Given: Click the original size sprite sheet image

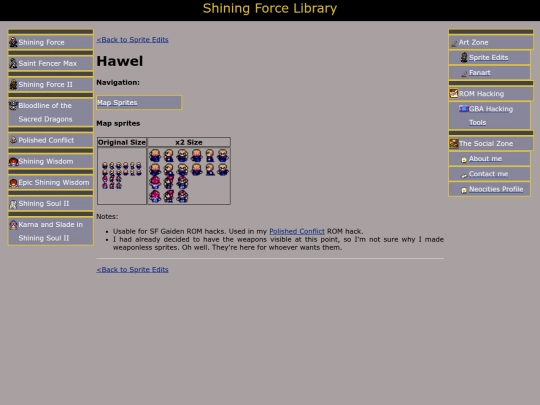Looking at the screenshot, I should (x=122, y=176).
